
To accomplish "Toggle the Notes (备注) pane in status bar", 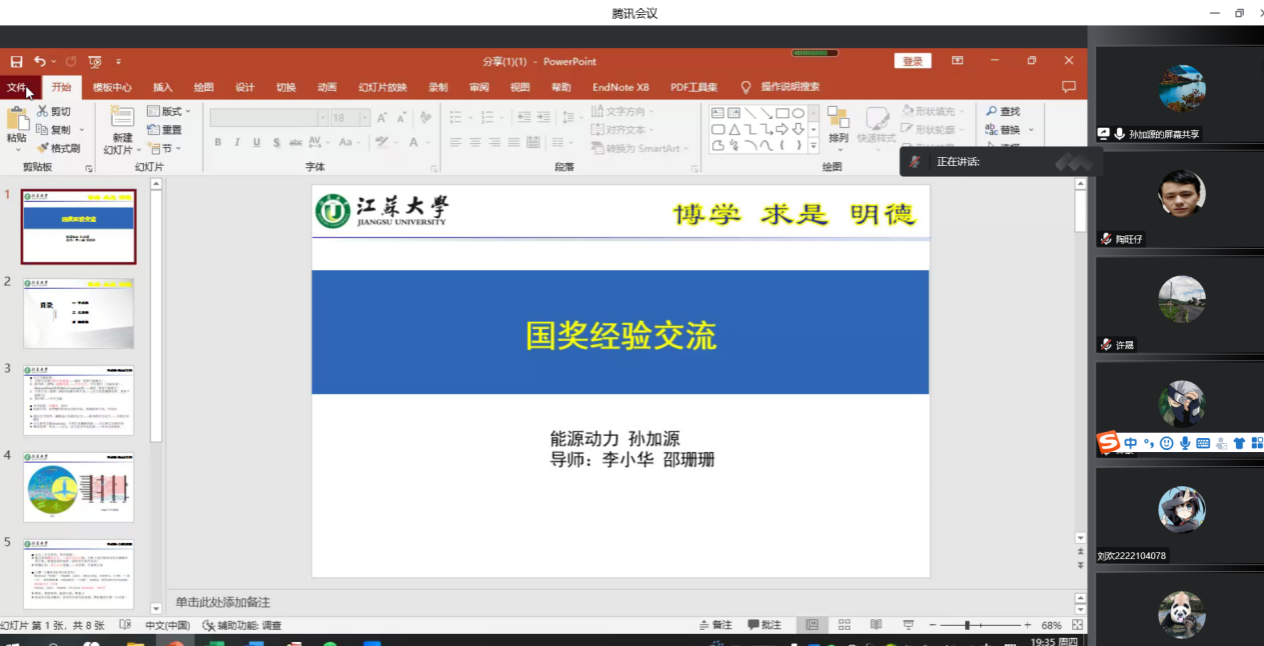I will (x=715, y=625).
